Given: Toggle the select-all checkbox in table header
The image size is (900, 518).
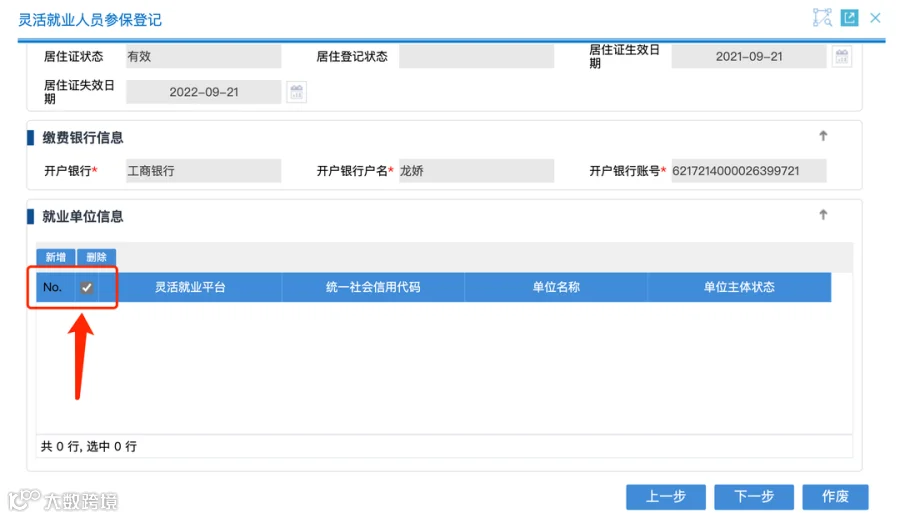Looking at the screenshot, I should 87,287.
